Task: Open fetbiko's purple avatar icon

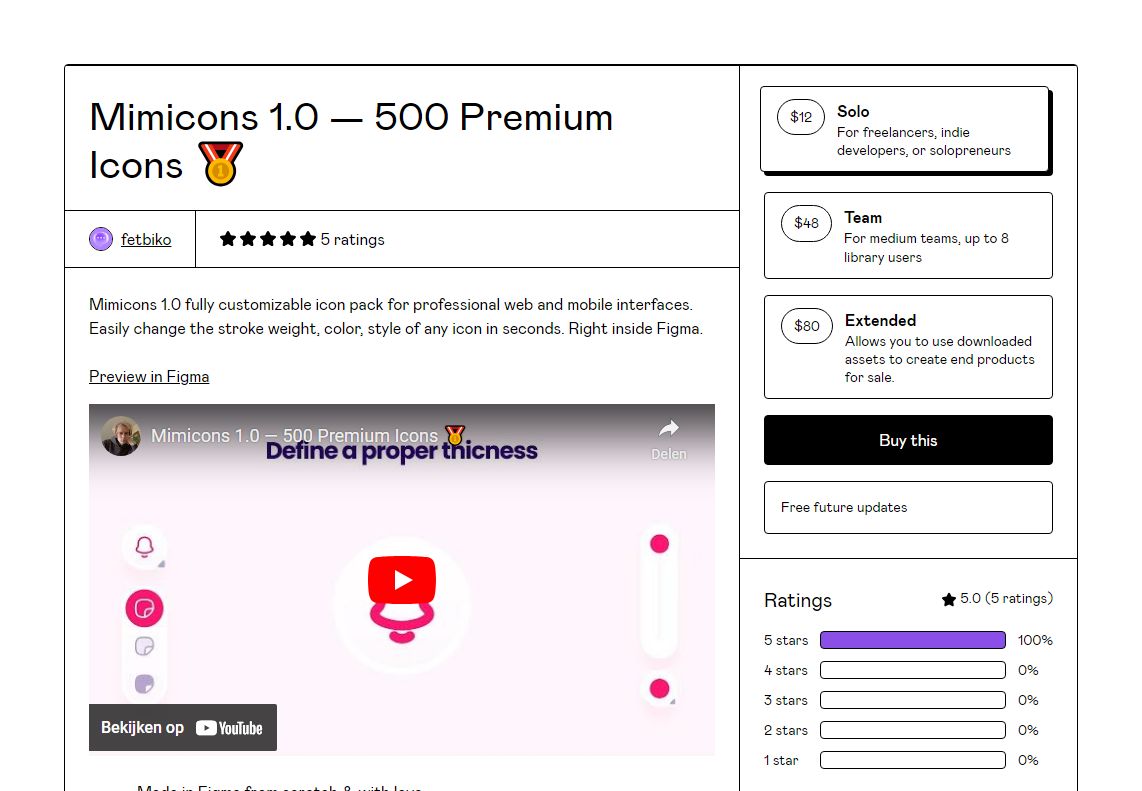Action: point(101,239)
